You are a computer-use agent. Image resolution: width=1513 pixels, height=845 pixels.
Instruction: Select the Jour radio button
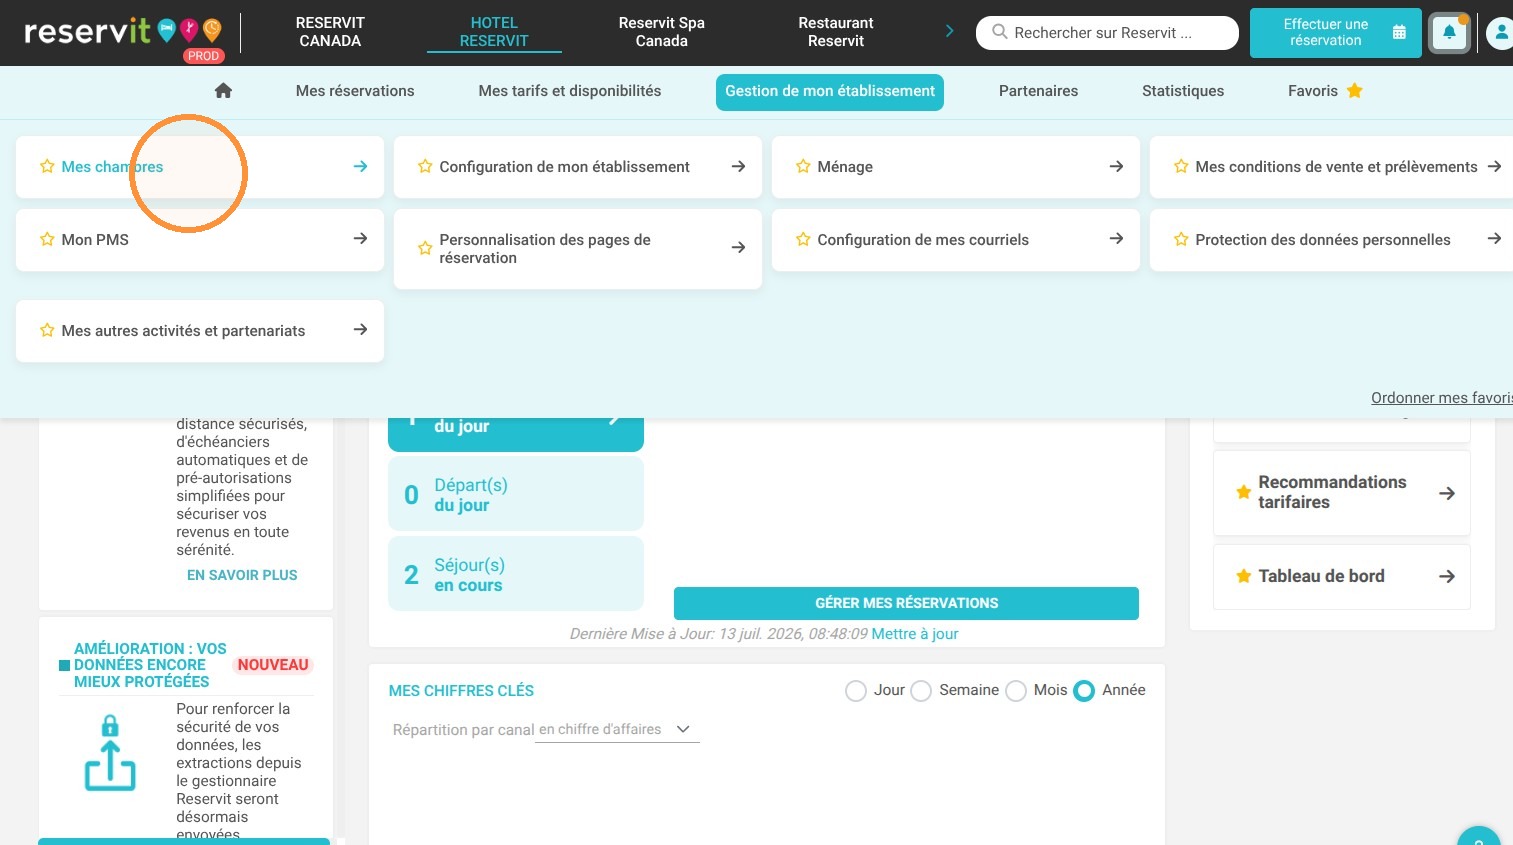[856, 691]
